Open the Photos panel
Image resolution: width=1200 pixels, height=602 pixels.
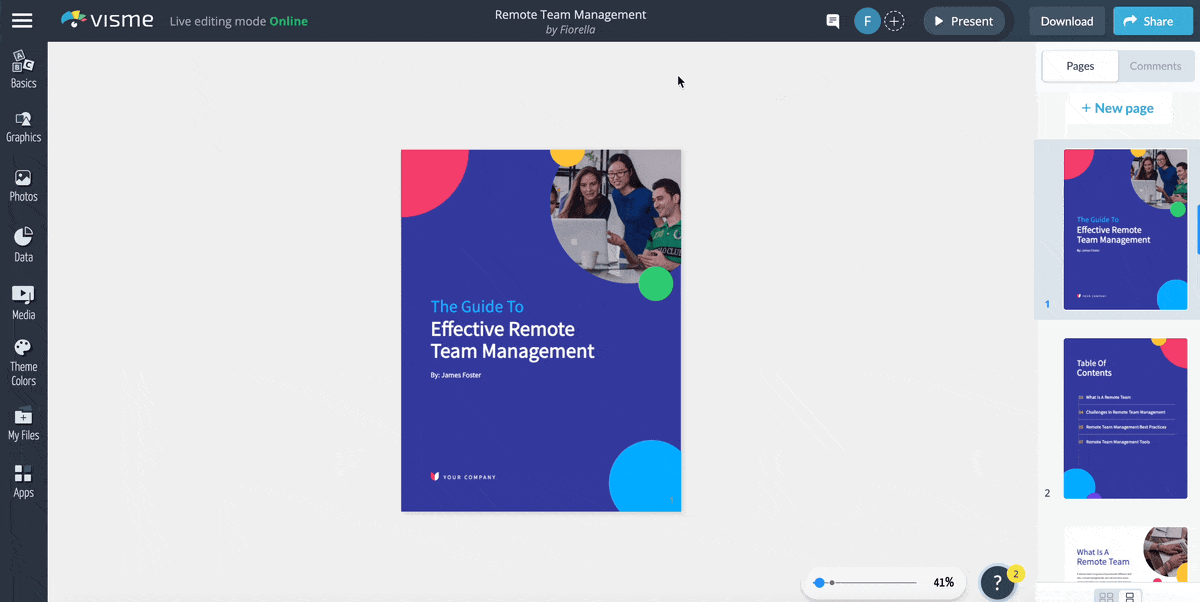click(23, 186)
